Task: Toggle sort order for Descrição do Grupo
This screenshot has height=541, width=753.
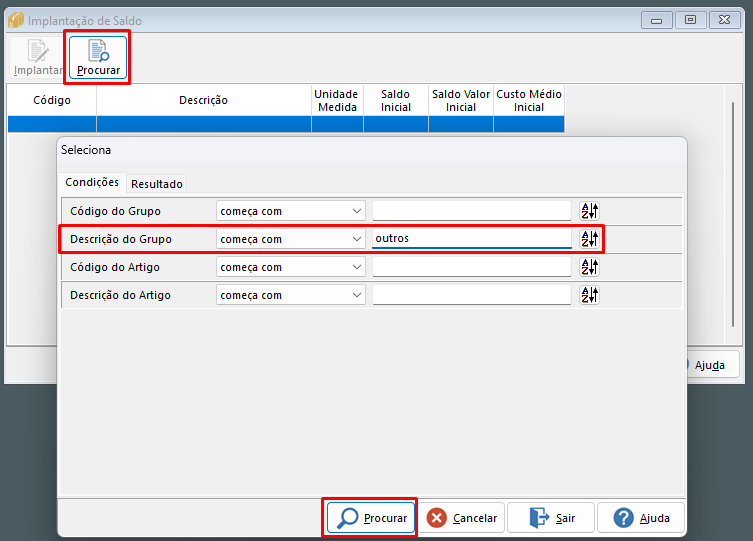Action: coord(590,239)
